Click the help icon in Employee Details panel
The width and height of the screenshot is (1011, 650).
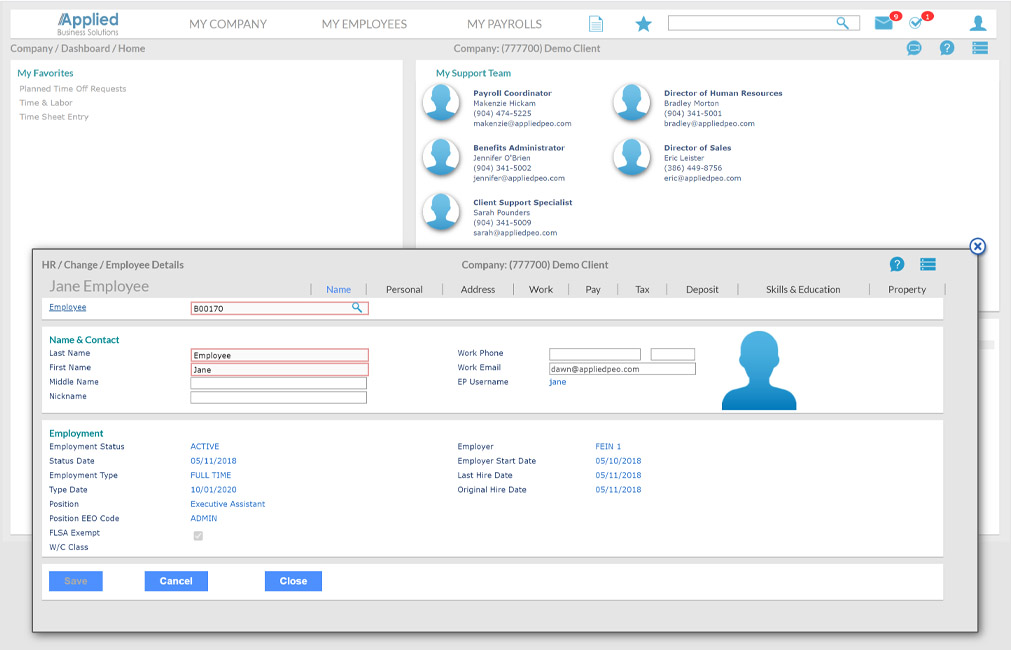(897, 264)
